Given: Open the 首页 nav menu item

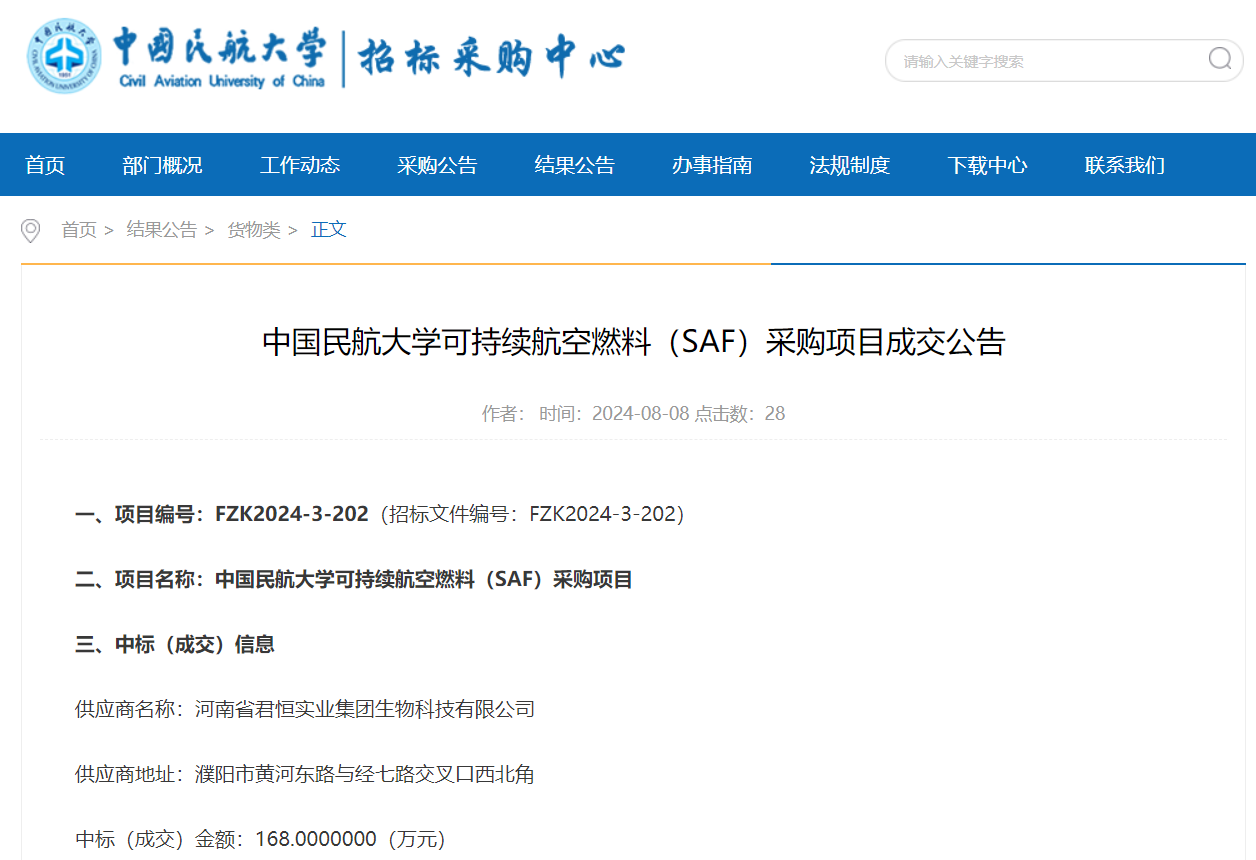Looking at the screenshot, I should click(x=45, y=165).
